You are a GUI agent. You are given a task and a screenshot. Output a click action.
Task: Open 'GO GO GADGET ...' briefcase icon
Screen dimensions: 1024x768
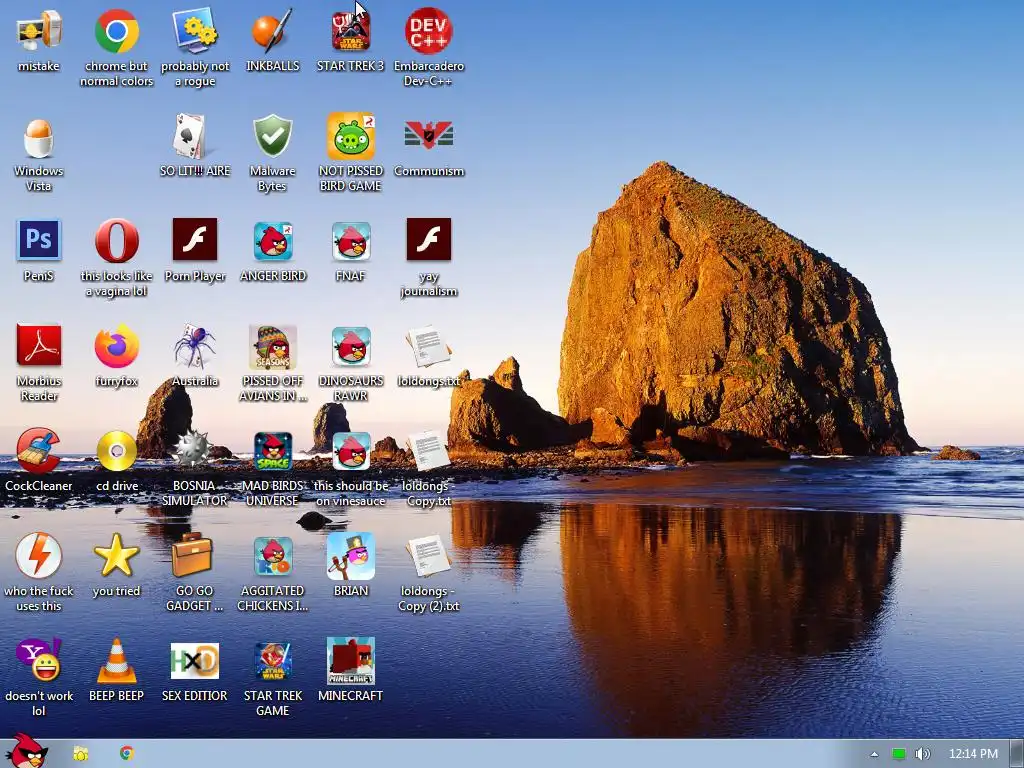[192, 555]
